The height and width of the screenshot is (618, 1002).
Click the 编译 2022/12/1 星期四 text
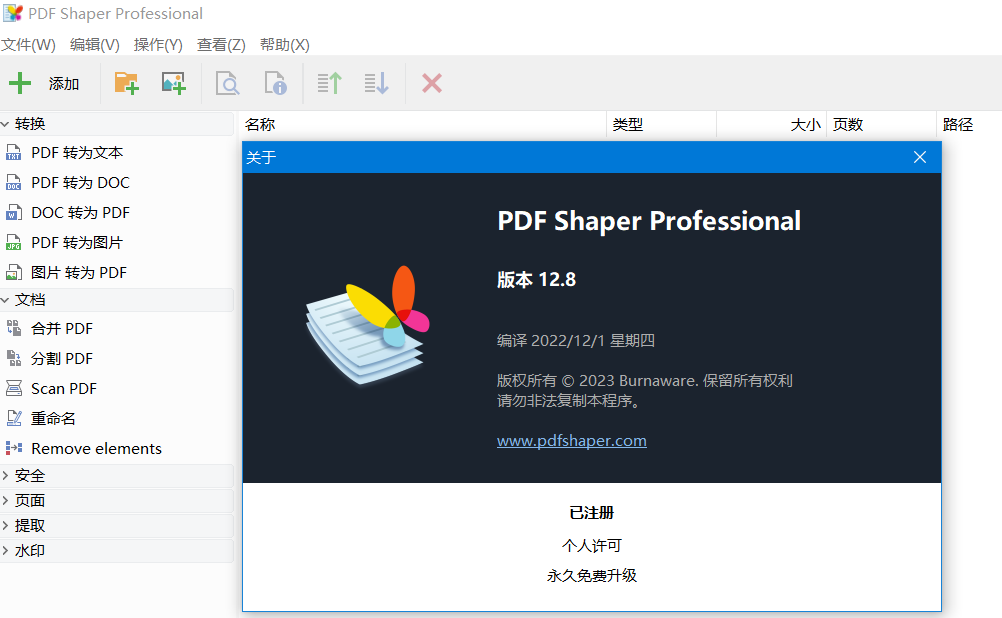point(576,341)
